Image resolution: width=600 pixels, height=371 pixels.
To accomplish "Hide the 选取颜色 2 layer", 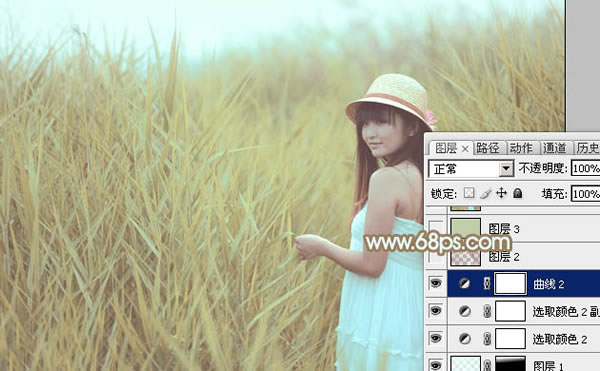I will tap(435, 338).
